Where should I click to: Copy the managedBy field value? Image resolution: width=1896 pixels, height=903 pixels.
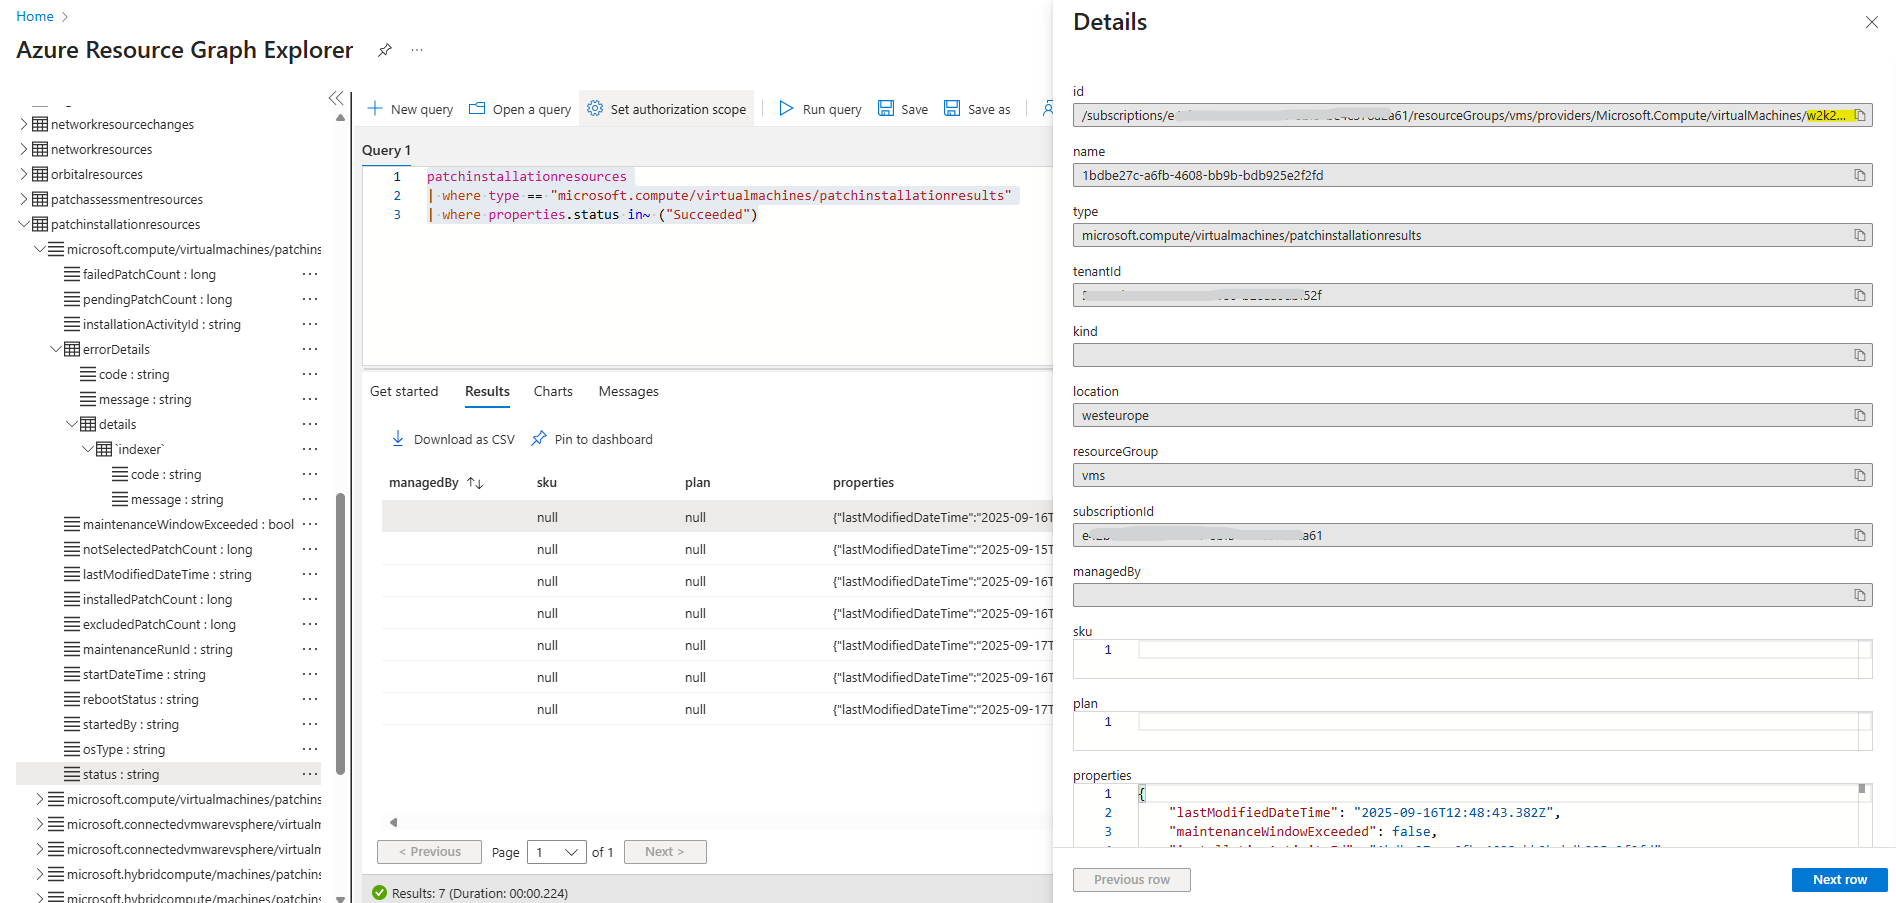1860,596
